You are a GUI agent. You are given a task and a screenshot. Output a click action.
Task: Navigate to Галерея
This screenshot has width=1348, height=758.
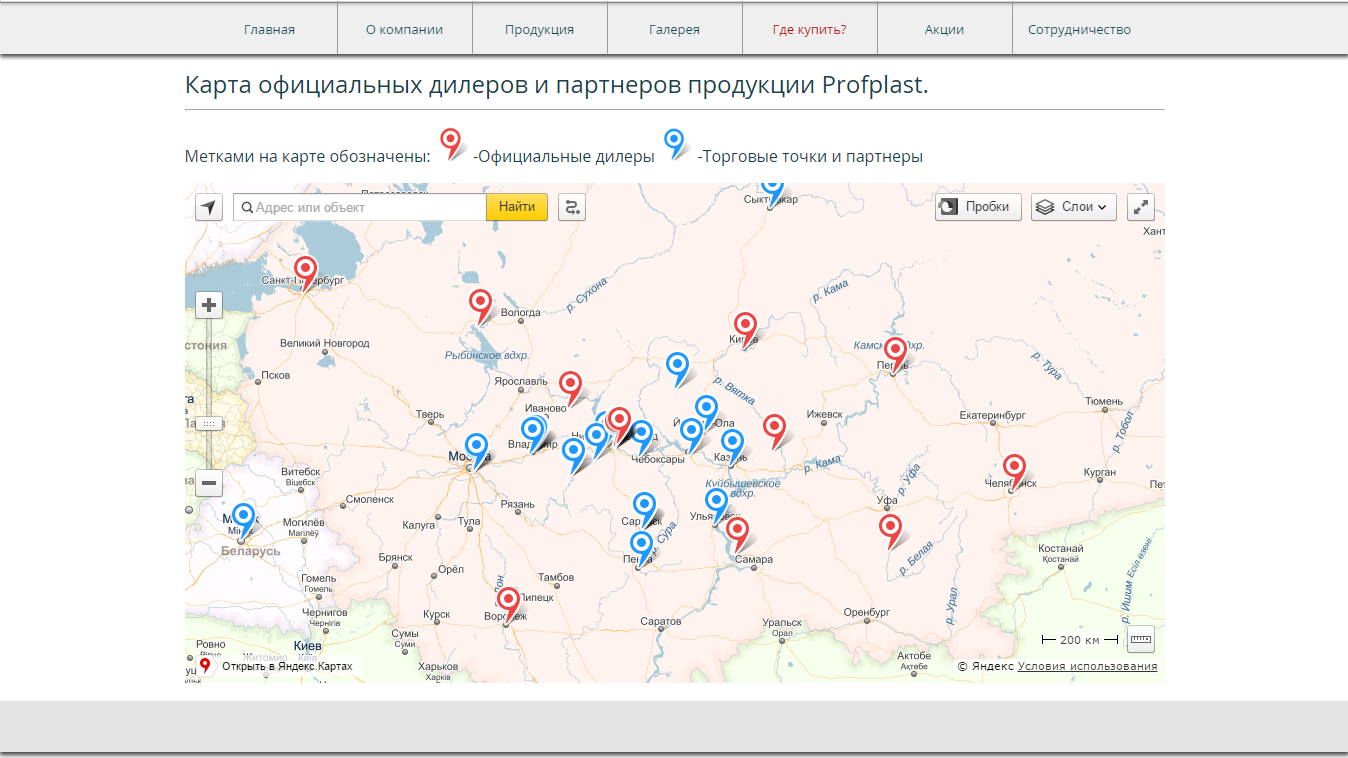coord(674,29)
